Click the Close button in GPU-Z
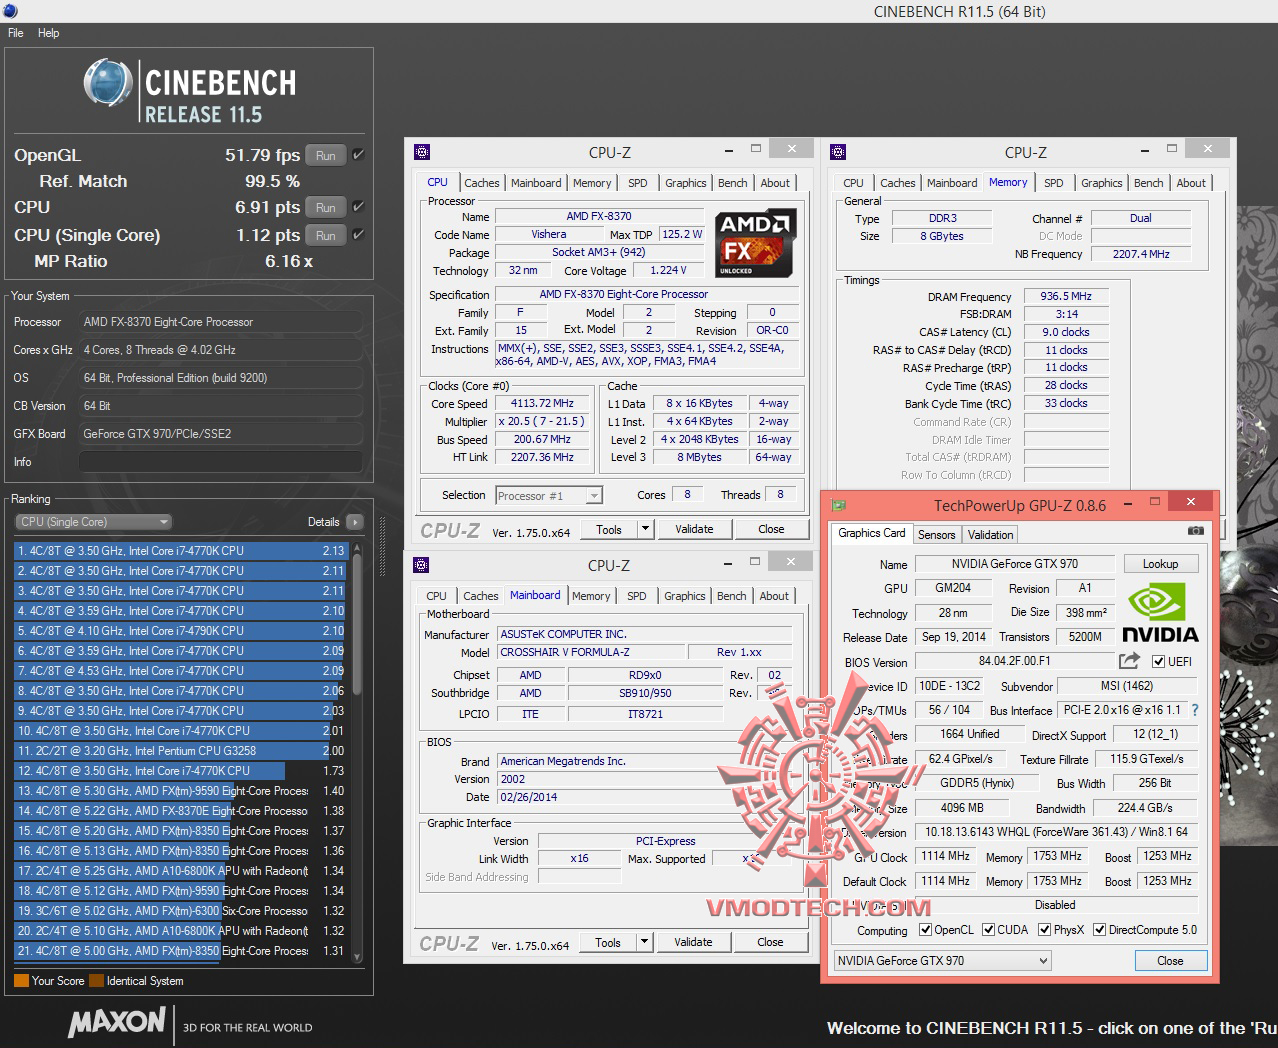The width and height of the screenshot is (1278, 1048). pyautogui.click(x=1170, y=960)
